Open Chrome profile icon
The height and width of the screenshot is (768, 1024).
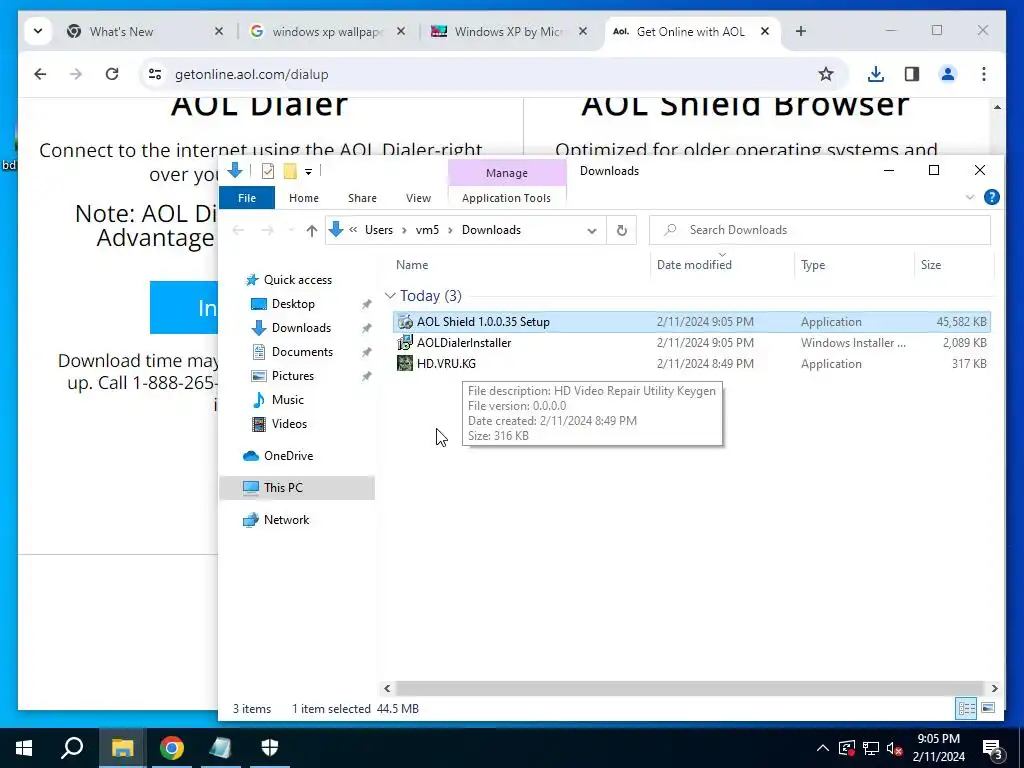click(x=948, y=74)
